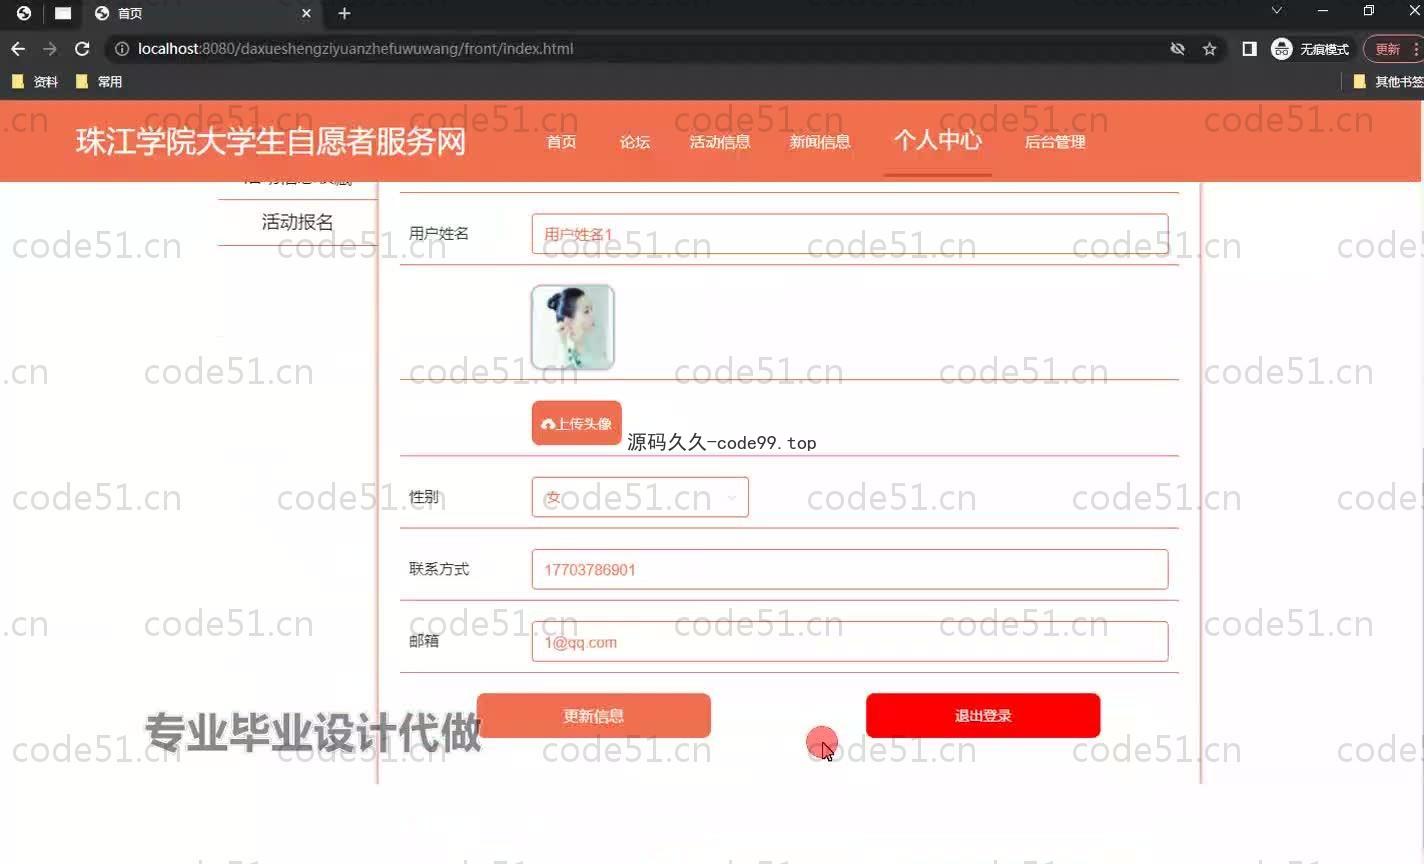Click the browser back arrow
Image resolution: width=1424 pixels, height=864 pixels.
coord(18,49)
